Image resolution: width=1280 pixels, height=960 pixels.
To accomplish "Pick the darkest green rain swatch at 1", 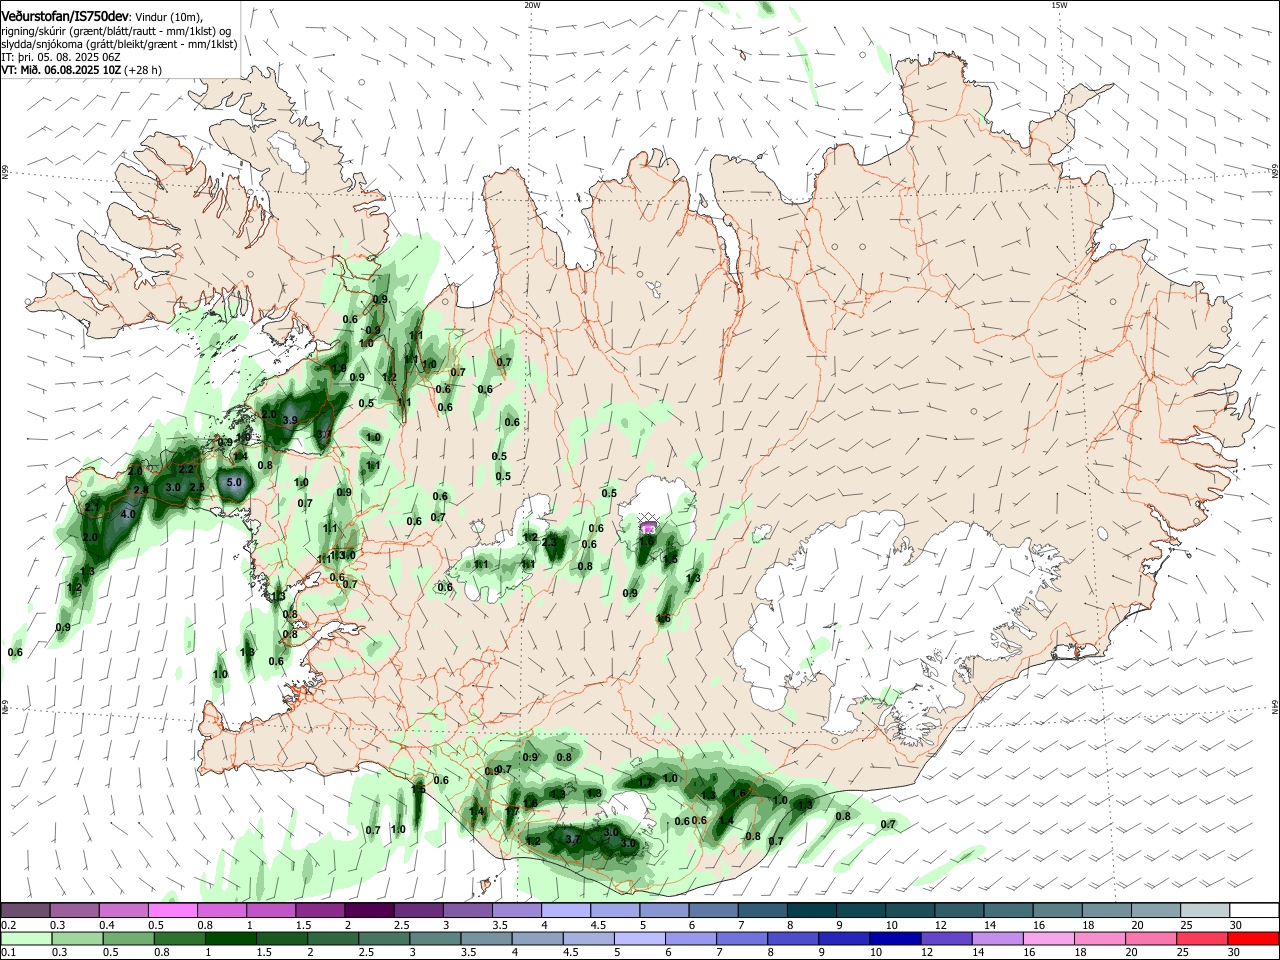I will click(x=231, y=939).
